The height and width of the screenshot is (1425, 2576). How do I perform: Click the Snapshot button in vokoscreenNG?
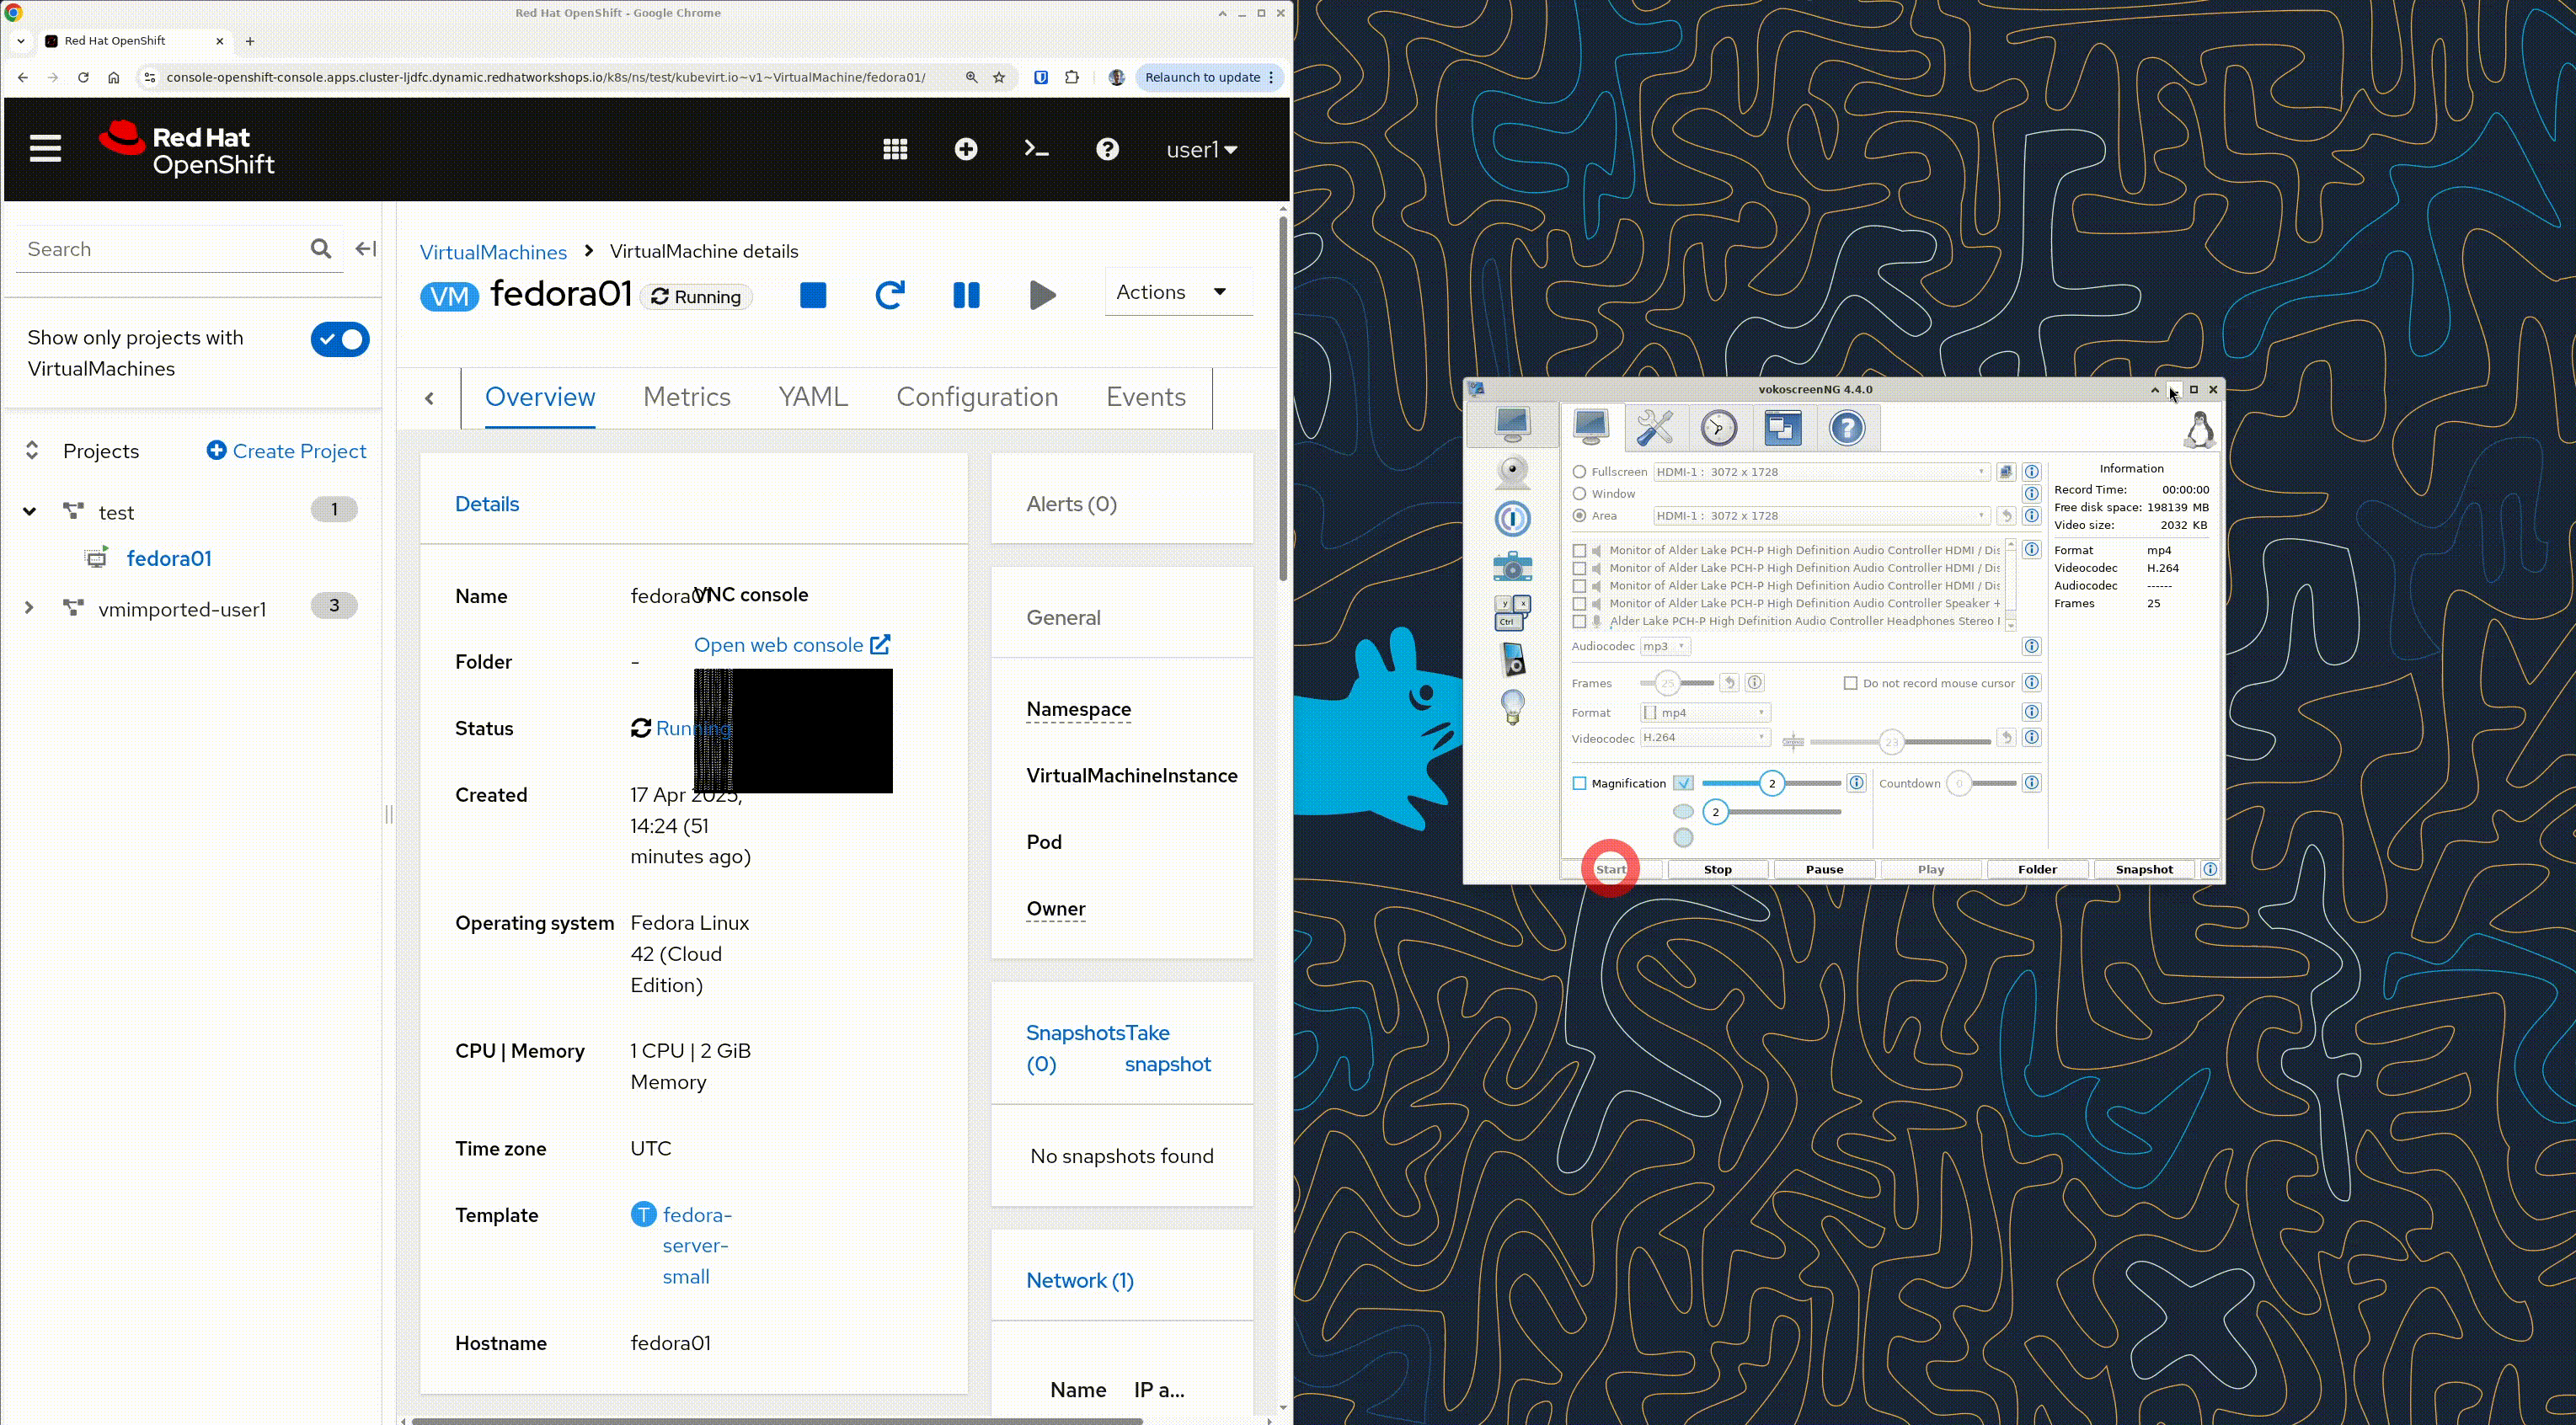point(2143,869)
